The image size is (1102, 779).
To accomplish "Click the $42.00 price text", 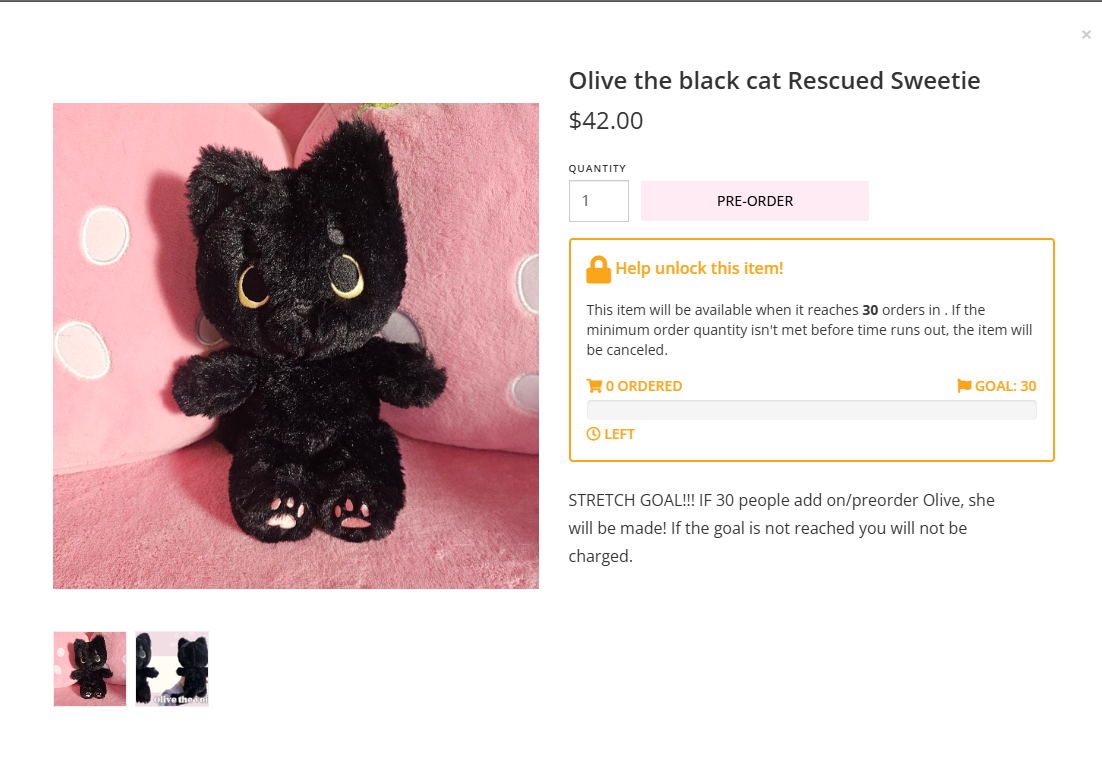I will click(x=606, y=121).
